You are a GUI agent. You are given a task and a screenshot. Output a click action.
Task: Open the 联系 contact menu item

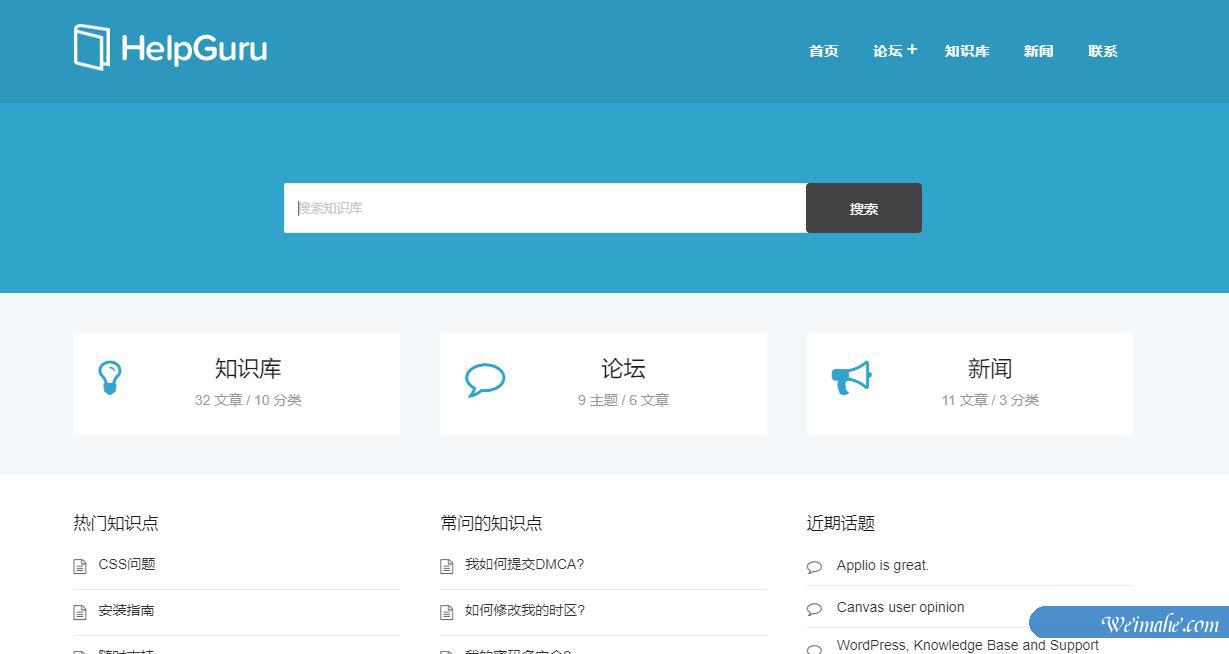point(1102,51)
